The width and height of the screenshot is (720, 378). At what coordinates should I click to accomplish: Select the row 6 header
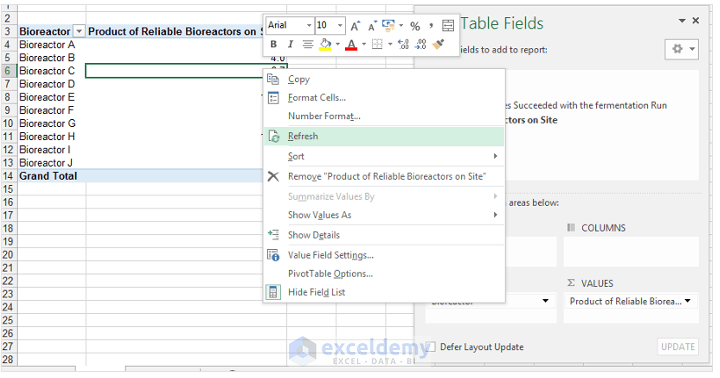click(8, 71)
